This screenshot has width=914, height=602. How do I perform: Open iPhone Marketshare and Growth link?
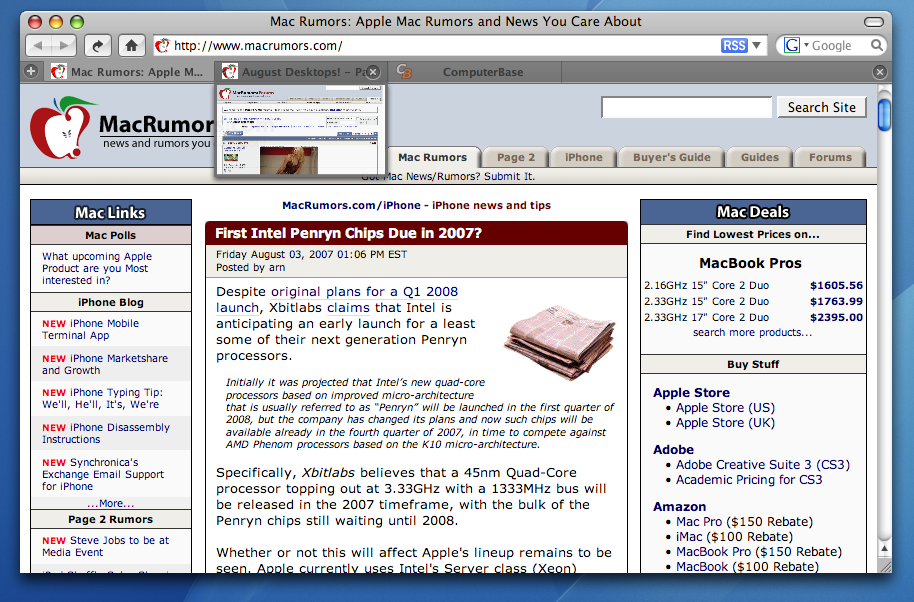click(105, 364)
